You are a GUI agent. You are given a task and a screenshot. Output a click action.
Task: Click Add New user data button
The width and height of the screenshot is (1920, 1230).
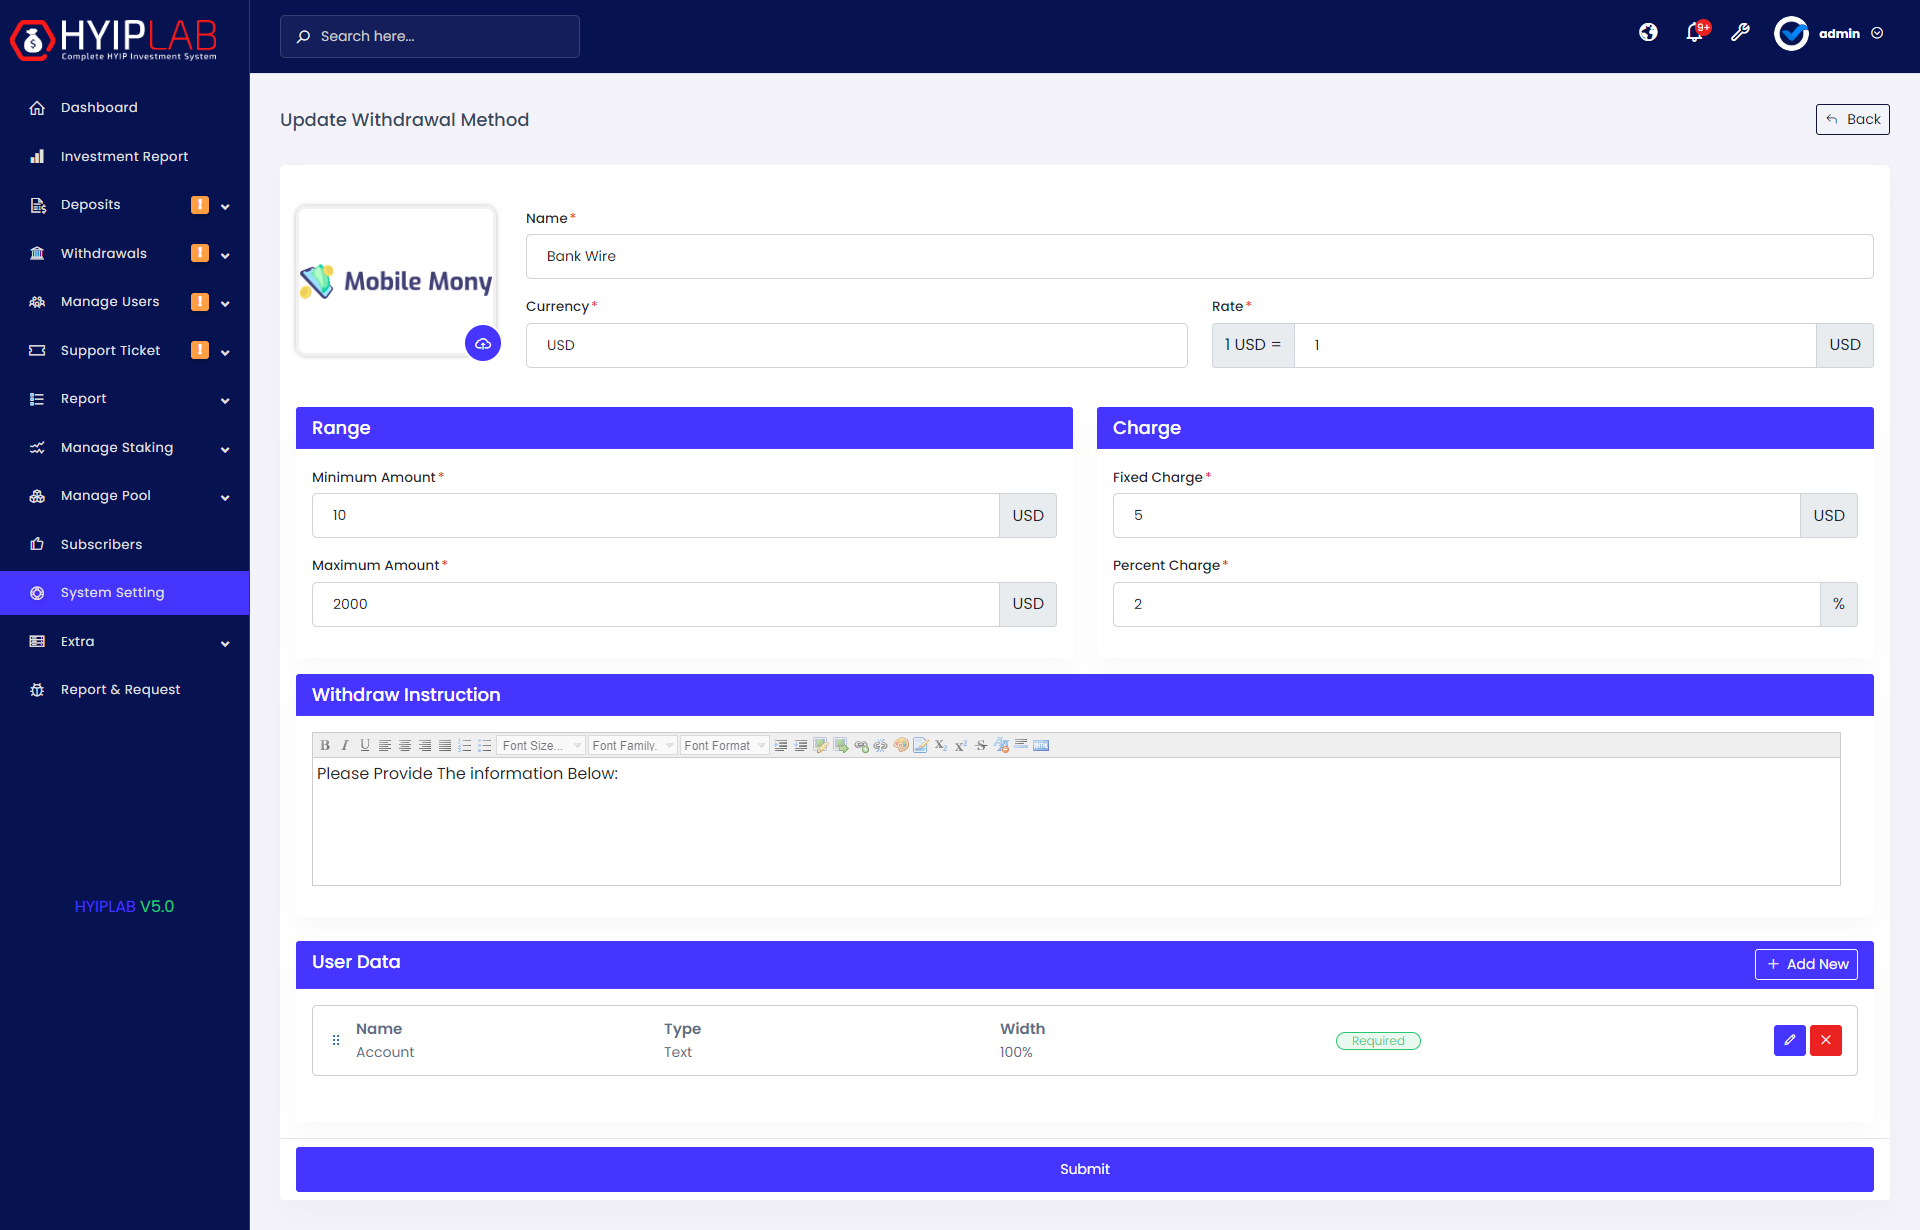coord(1806,964)
